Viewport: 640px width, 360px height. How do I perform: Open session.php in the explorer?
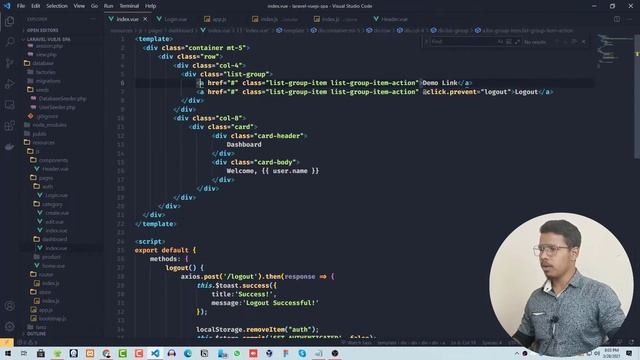click(49, 46)
